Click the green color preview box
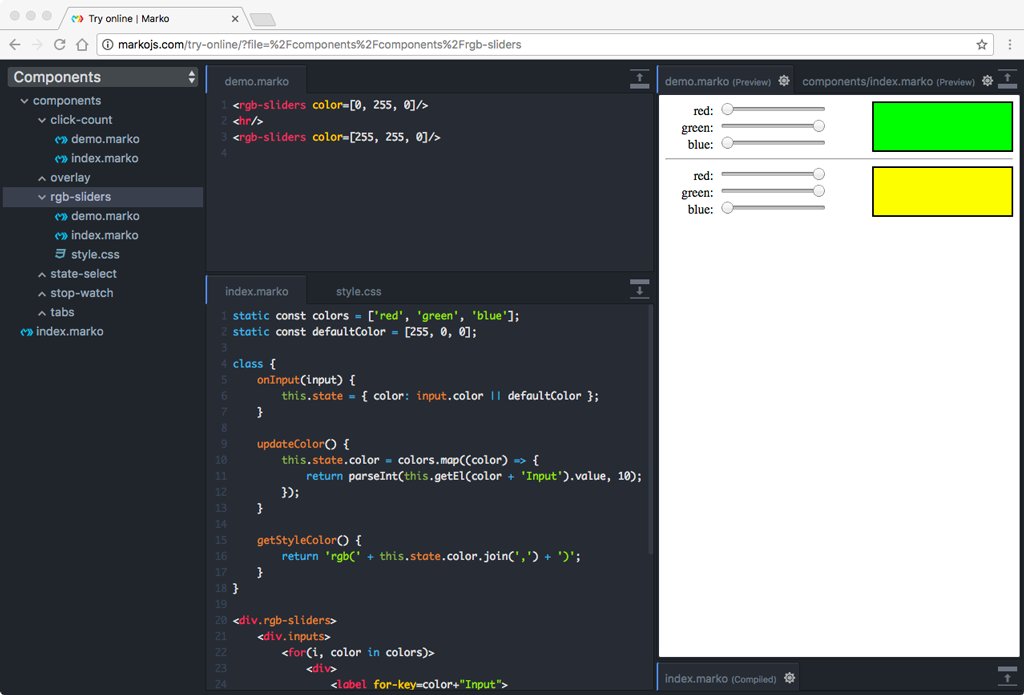Viewport: 1024px width, 695px height. 942,127
